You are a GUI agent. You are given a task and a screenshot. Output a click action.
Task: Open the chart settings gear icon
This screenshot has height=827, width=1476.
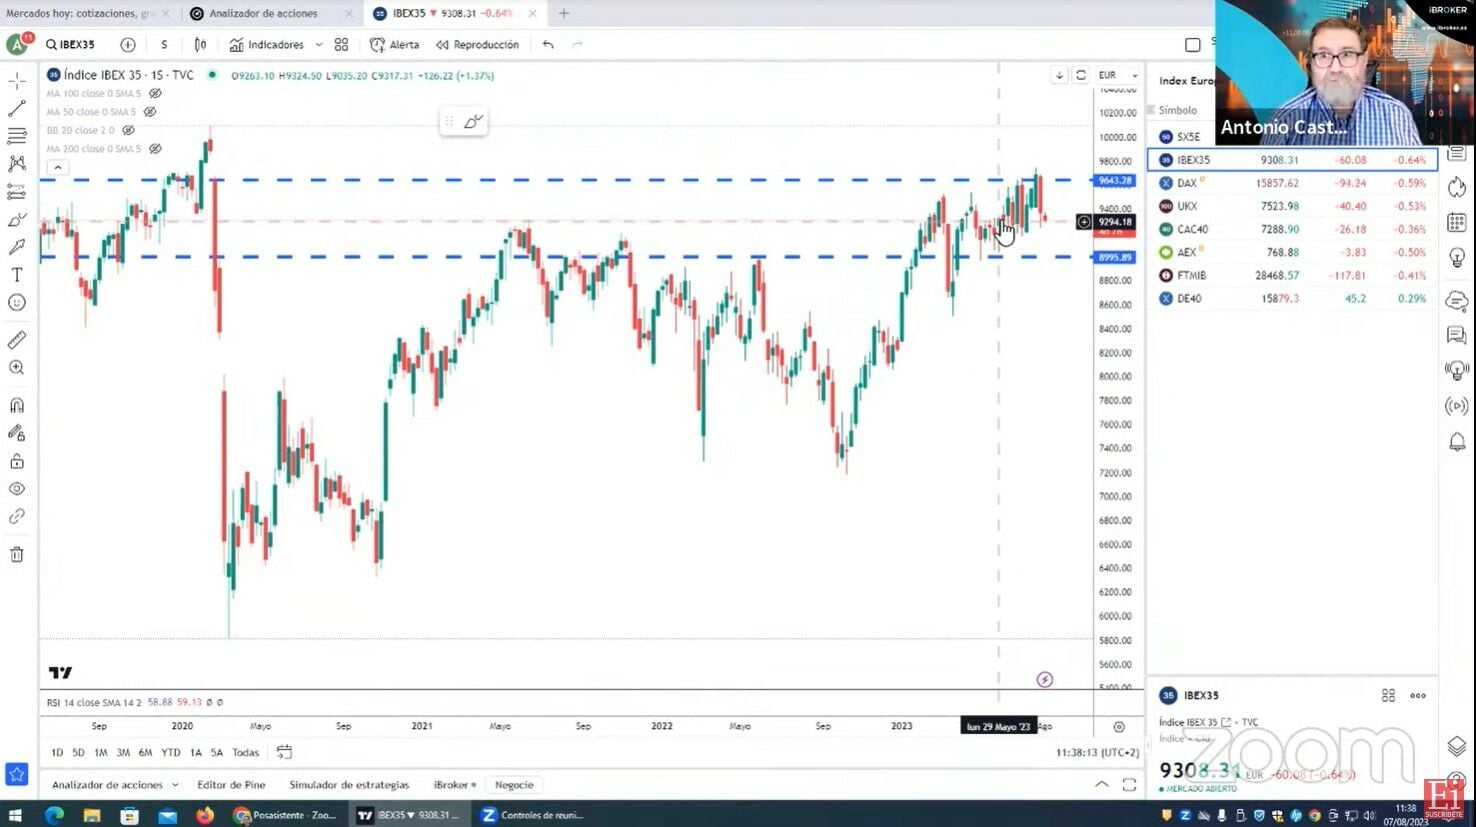pos(1119,727)
